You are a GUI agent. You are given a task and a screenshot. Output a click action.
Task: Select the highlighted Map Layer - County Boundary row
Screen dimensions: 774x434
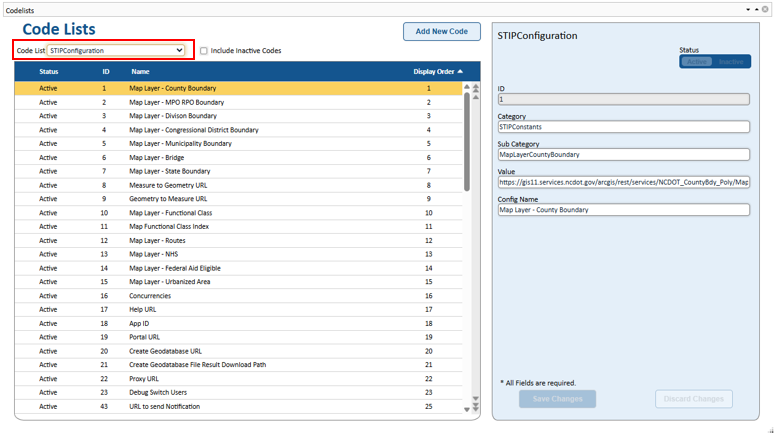tap(238, 88)
